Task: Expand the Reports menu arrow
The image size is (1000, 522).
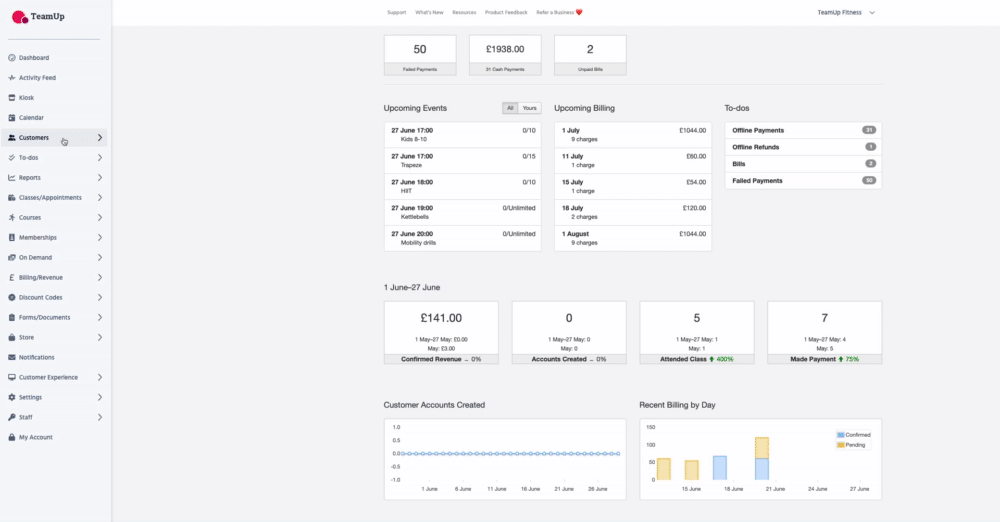Action: [100, 178]
